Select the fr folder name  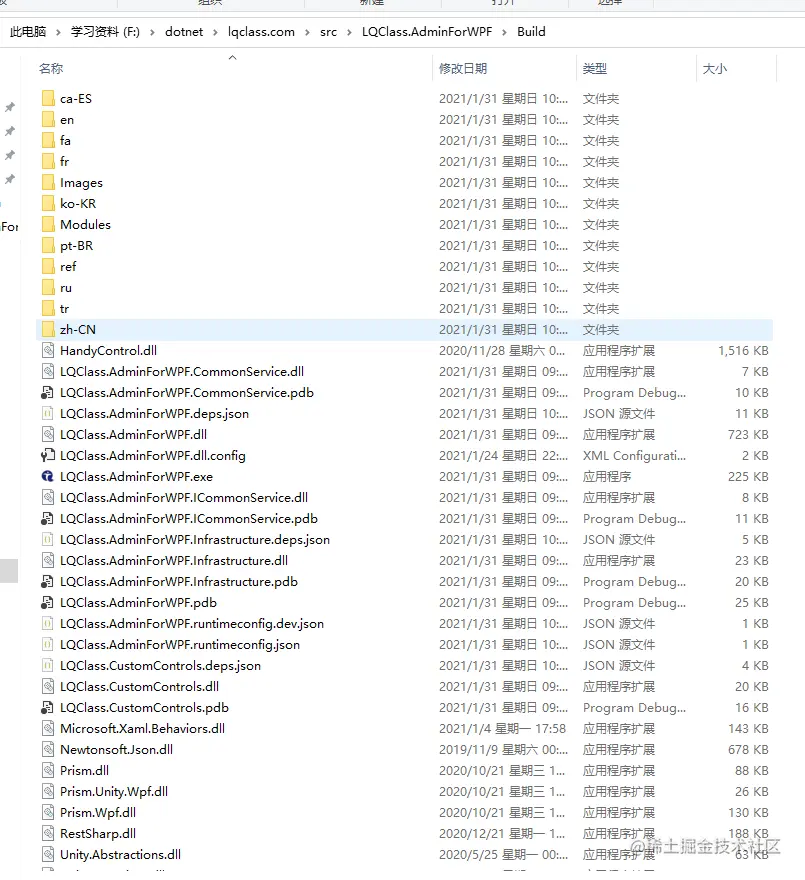65,162
